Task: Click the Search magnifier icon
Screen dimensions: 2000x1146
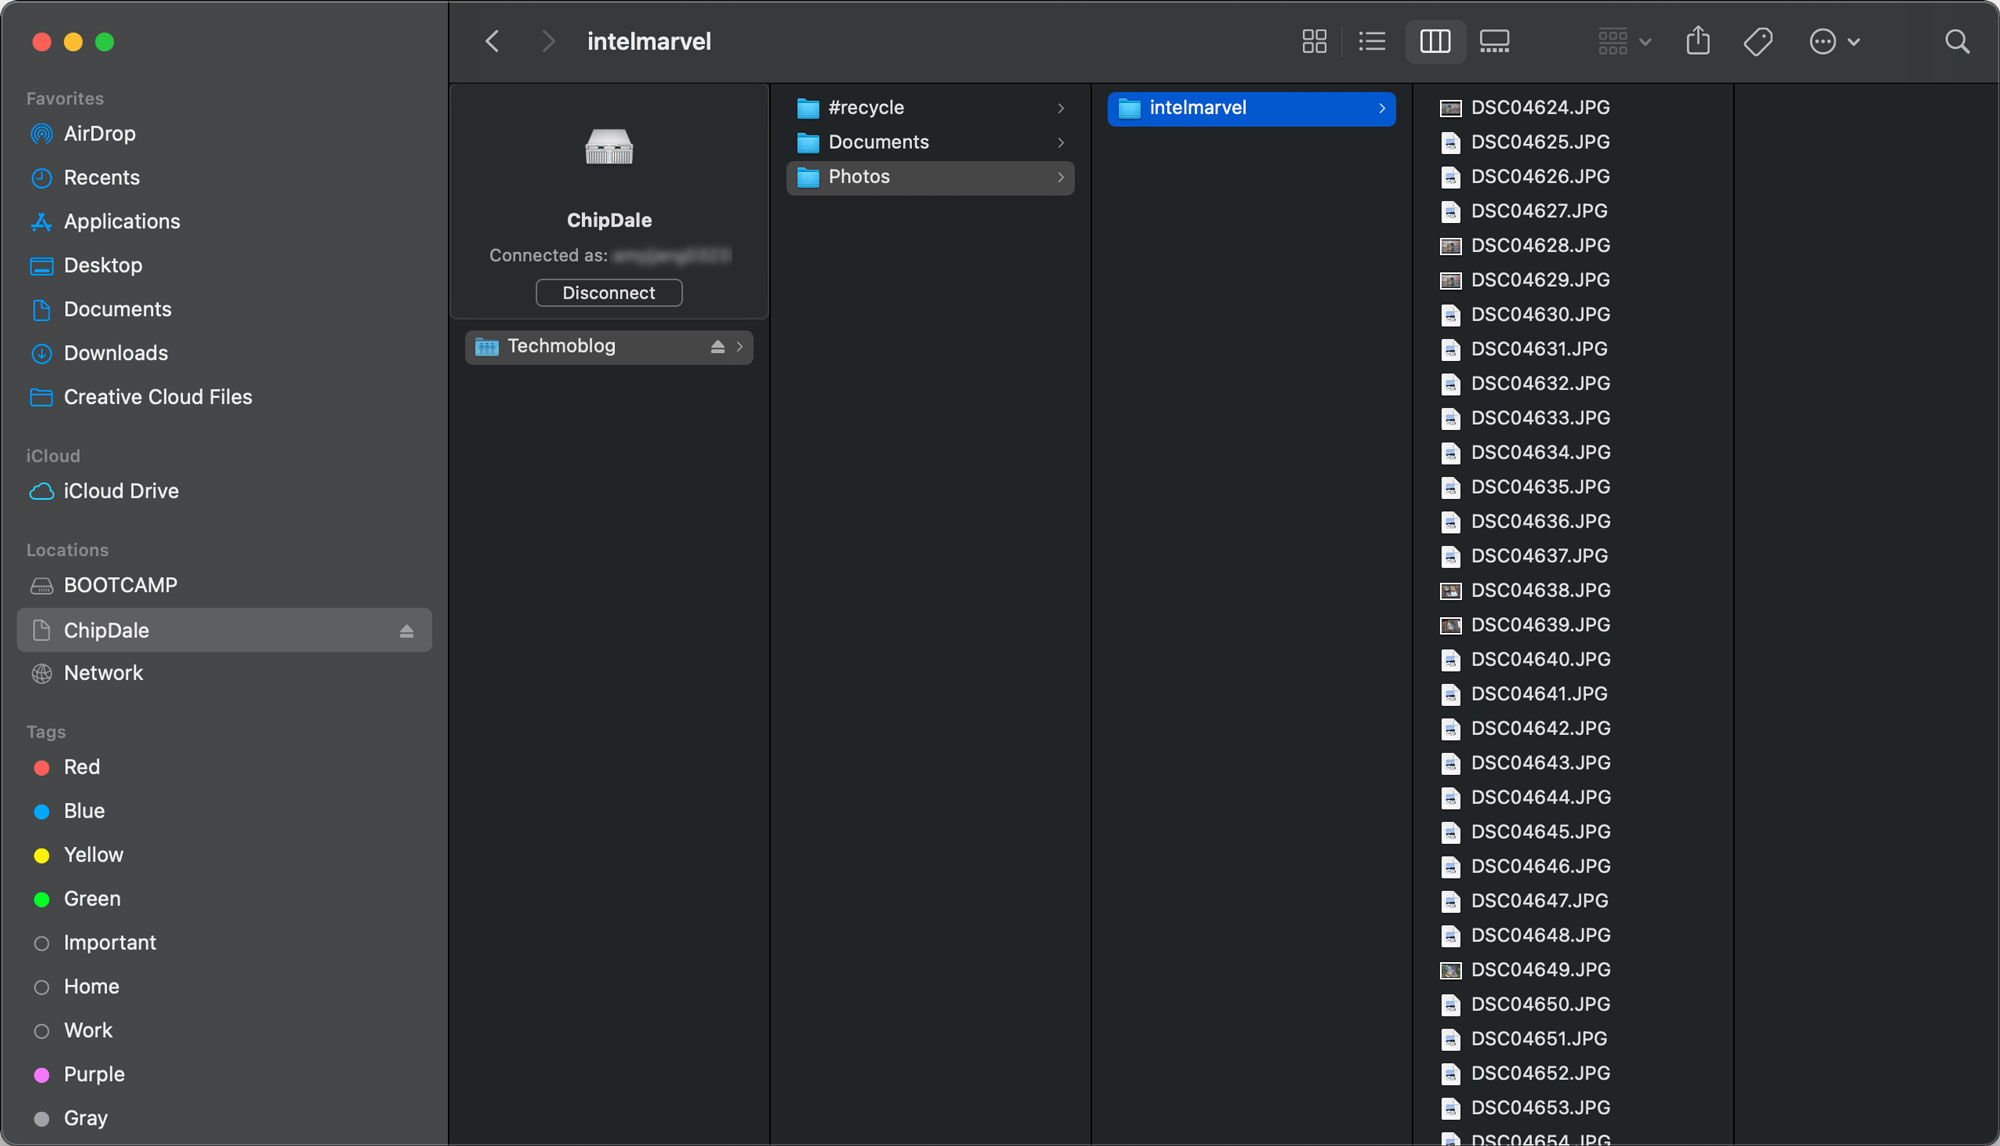Action: [1957, 42]
